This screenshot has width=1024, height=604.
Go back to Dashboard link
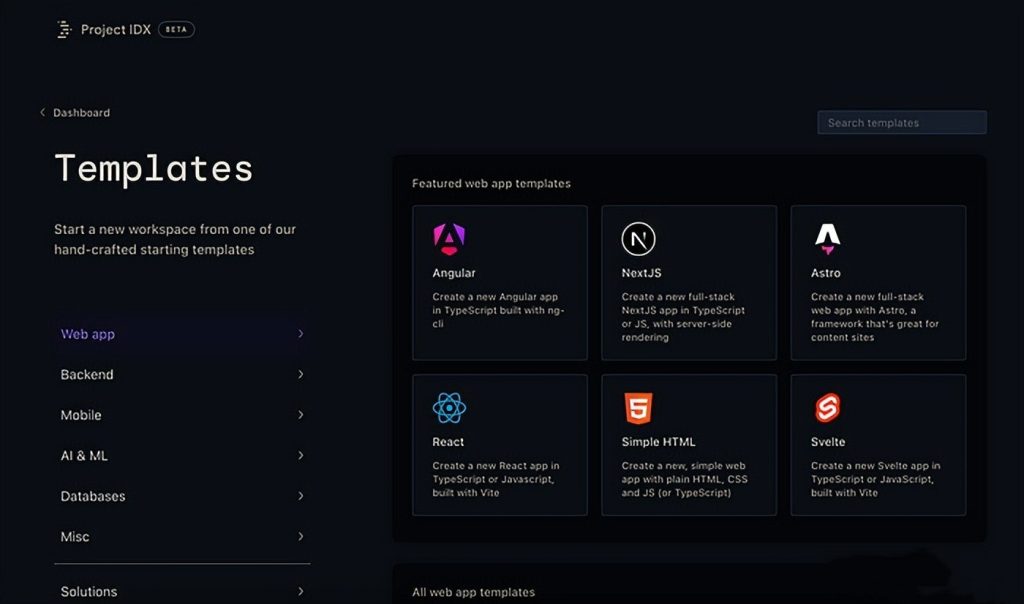(x=81, y=113)
